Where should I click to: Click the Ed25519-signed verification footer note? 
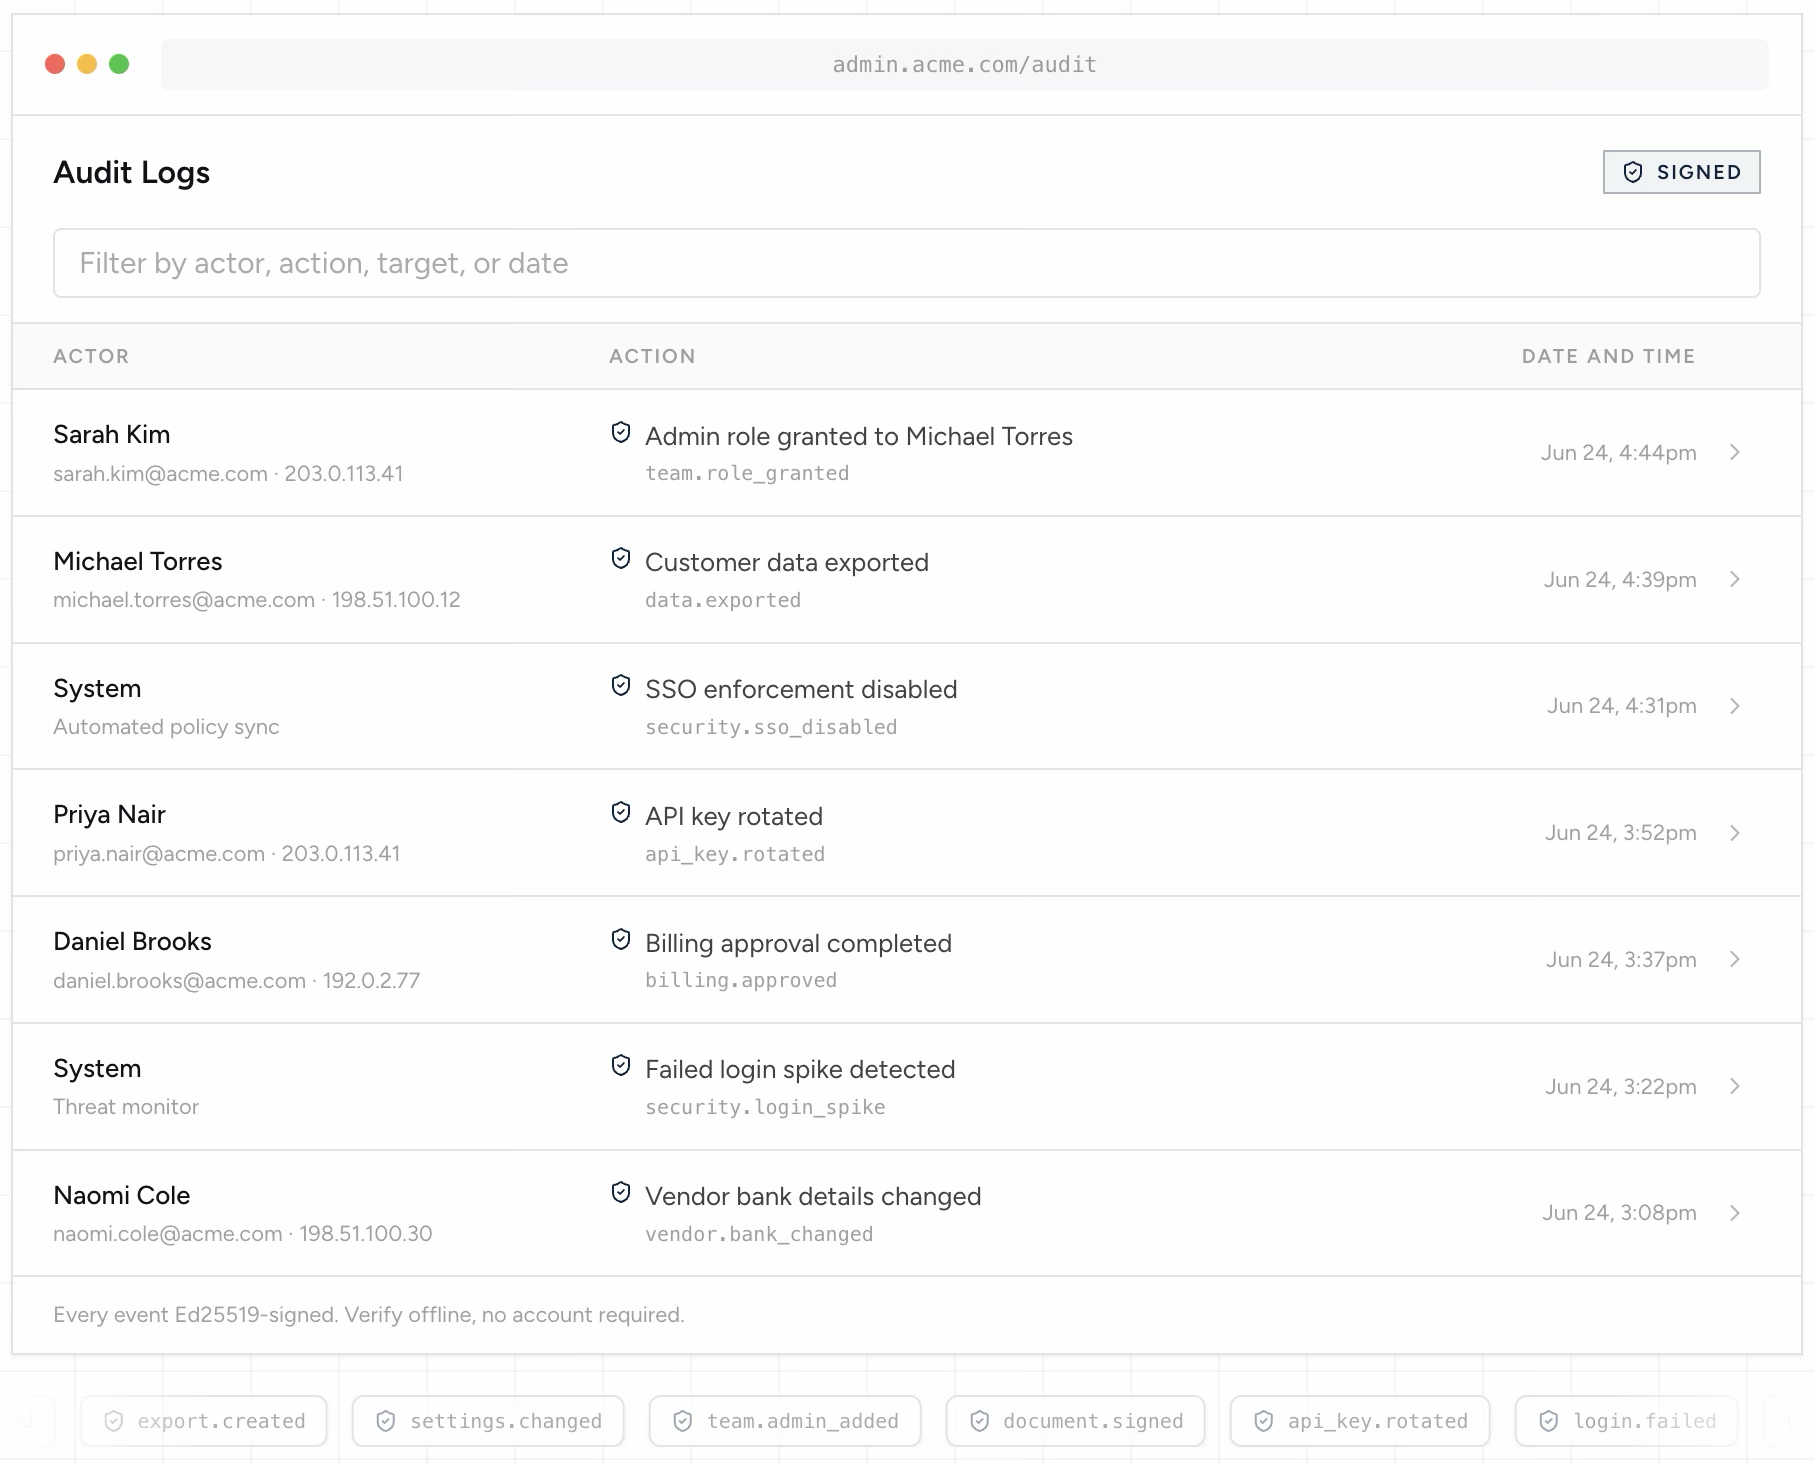tap(369, 1314)
